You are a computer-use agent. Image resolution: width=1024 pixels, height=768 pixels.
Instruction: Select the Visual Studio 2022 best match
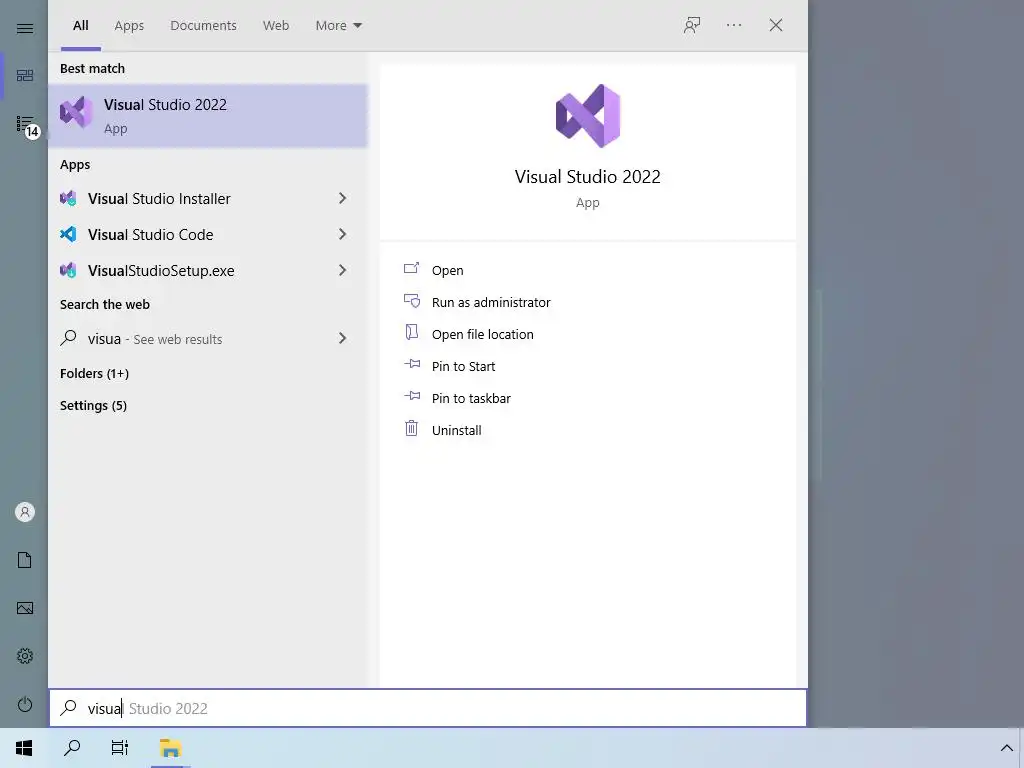point(208,116)
